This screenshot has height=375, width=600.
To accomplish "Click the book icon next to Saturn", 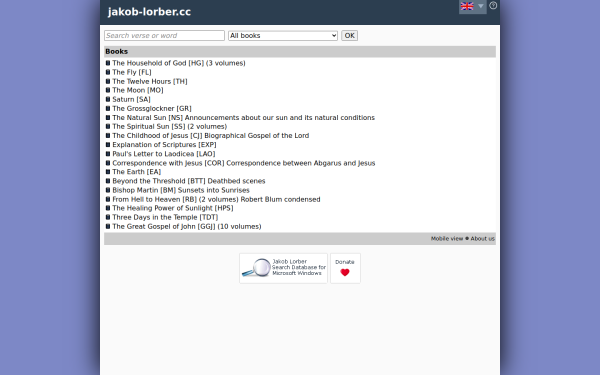I will [x=108, y=99].
